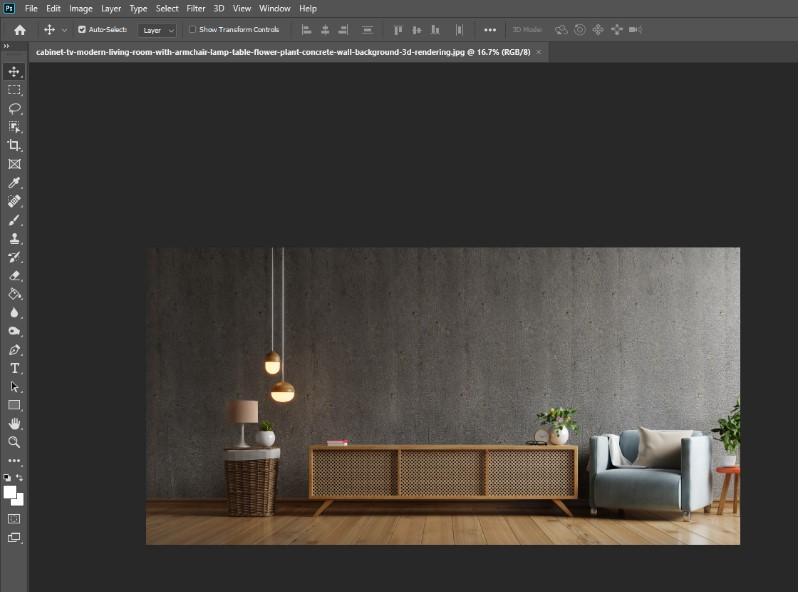Click the 3D roll icon
Viewport: 799px width, 592px height.
(x=579, y=30)
